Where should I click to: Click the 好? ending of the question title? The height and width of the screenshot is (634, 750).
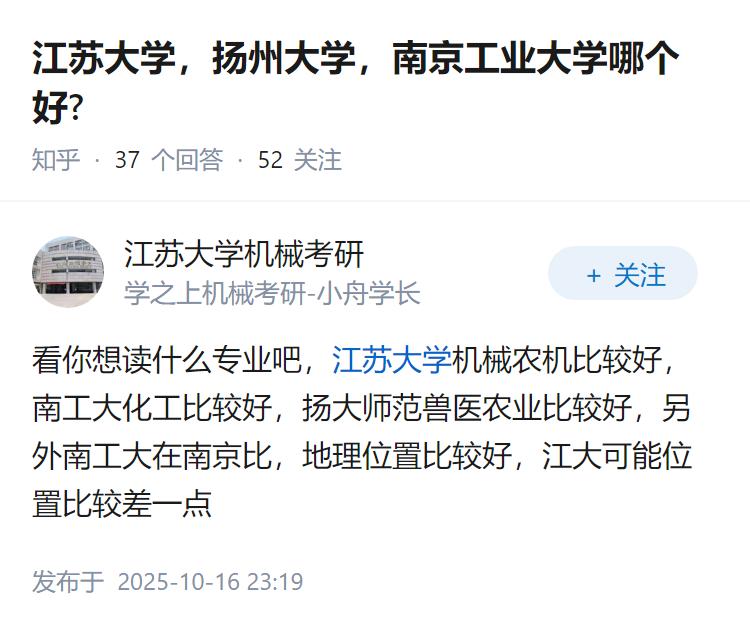tap(57, 108)
